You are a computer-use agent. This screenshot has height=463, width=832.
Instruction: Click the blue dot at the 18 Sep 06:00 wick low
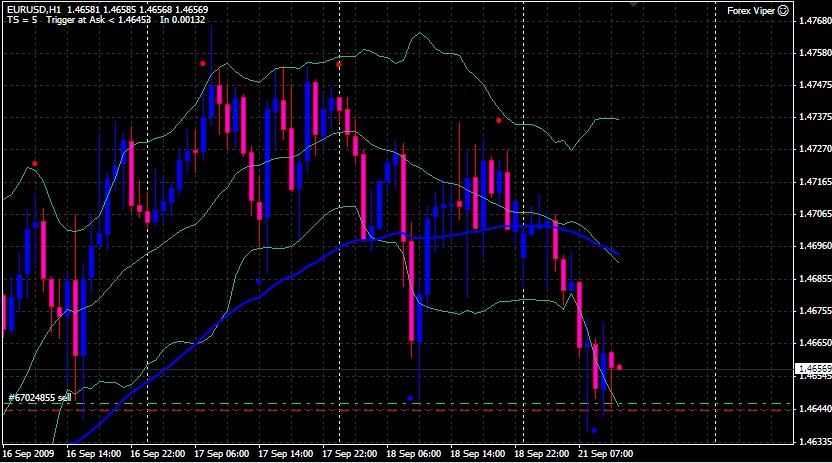pos(410,399)
